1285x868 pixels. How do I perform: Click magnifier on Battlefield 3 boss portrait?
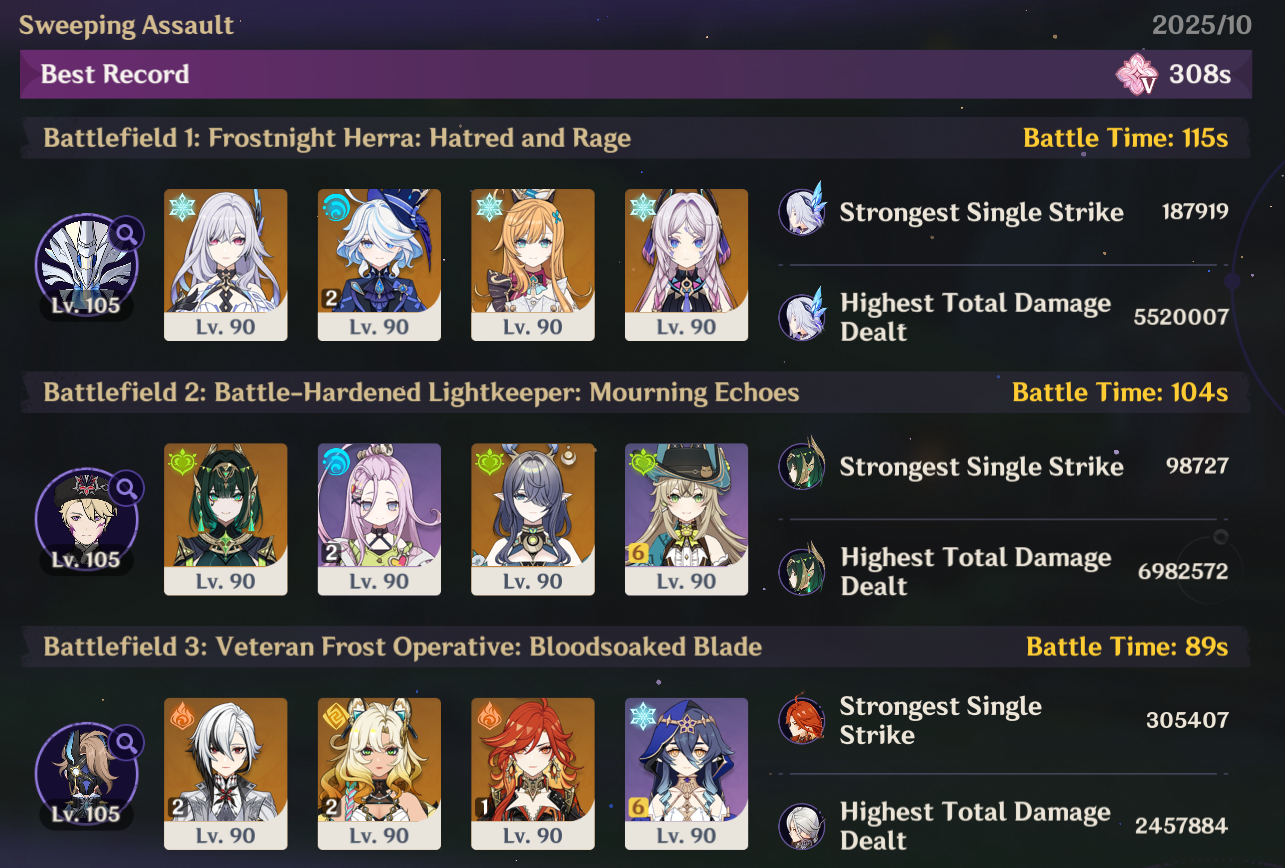(127, 742)
